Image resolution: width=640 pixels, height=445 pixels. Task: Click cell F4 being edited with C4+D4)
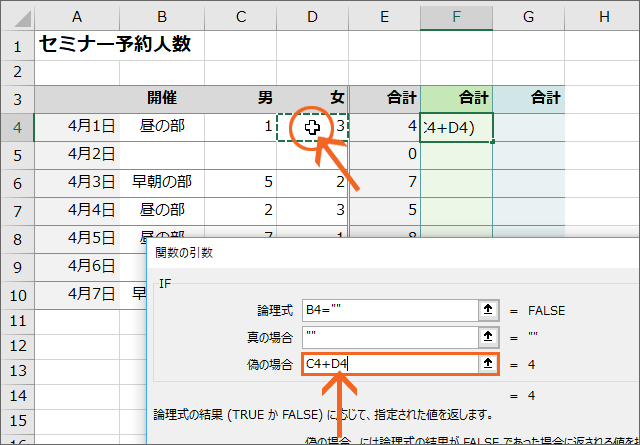coord(456,127)
